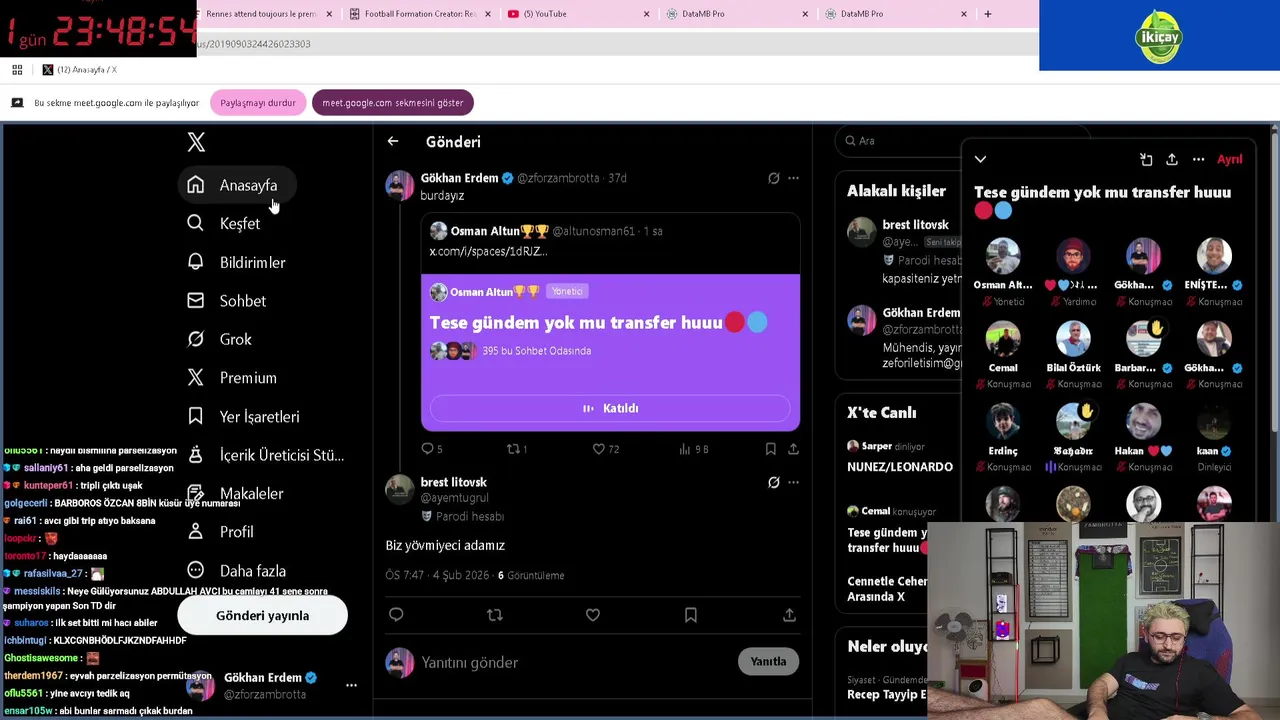Expand Daha fazla in the sidebar

click(x=237, y=571)
